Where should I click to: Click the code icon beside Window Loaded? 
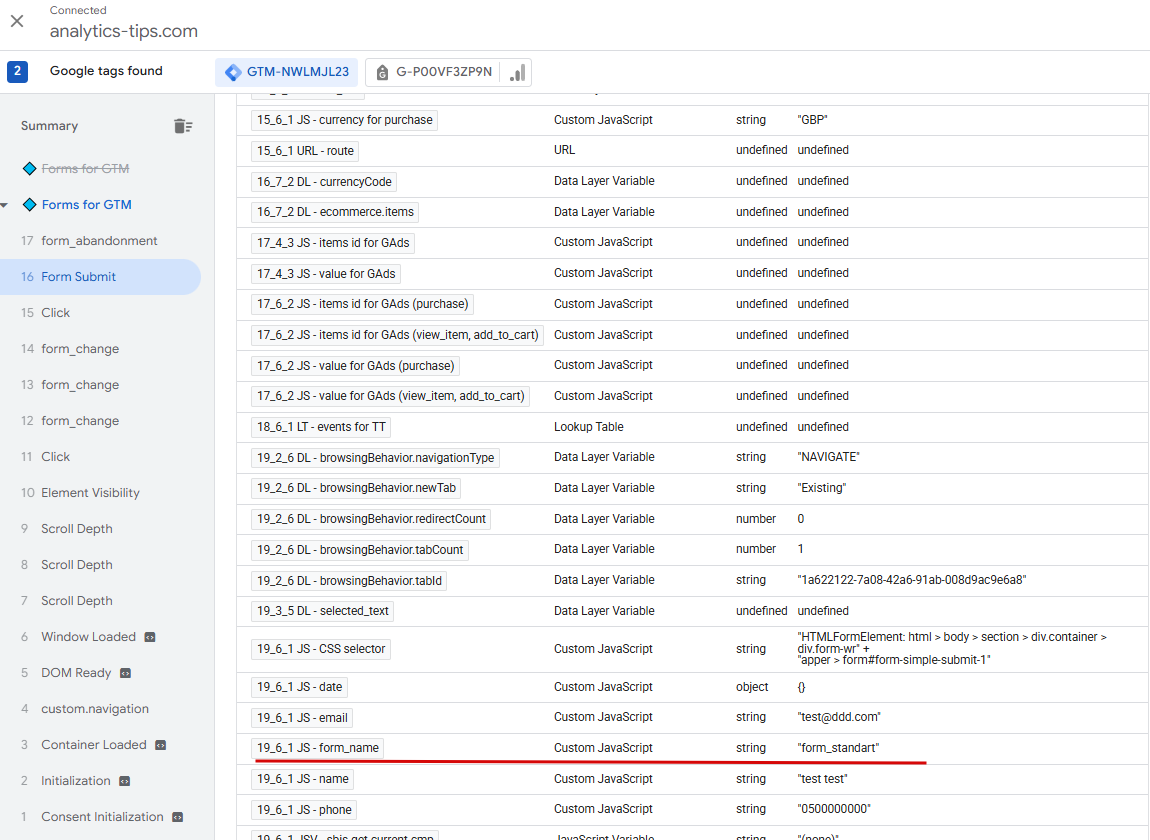[150, 637]
